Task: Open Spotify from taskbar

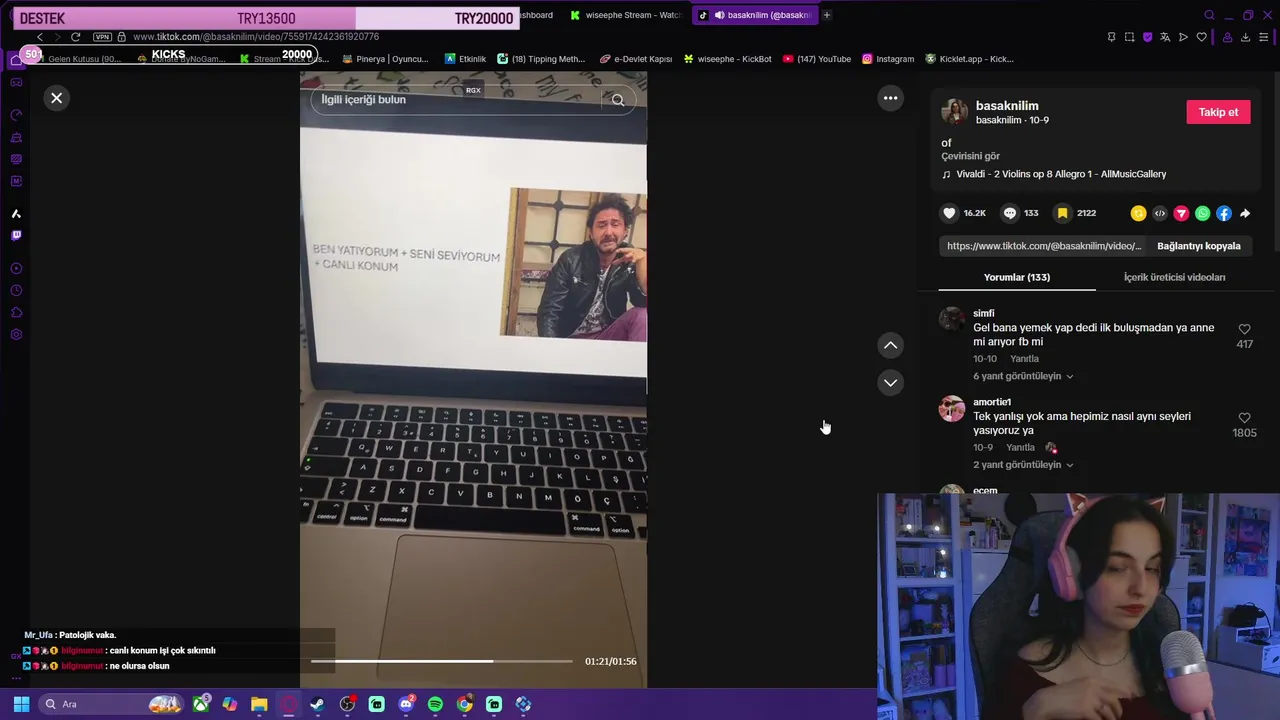Action: tap(435, 704)
